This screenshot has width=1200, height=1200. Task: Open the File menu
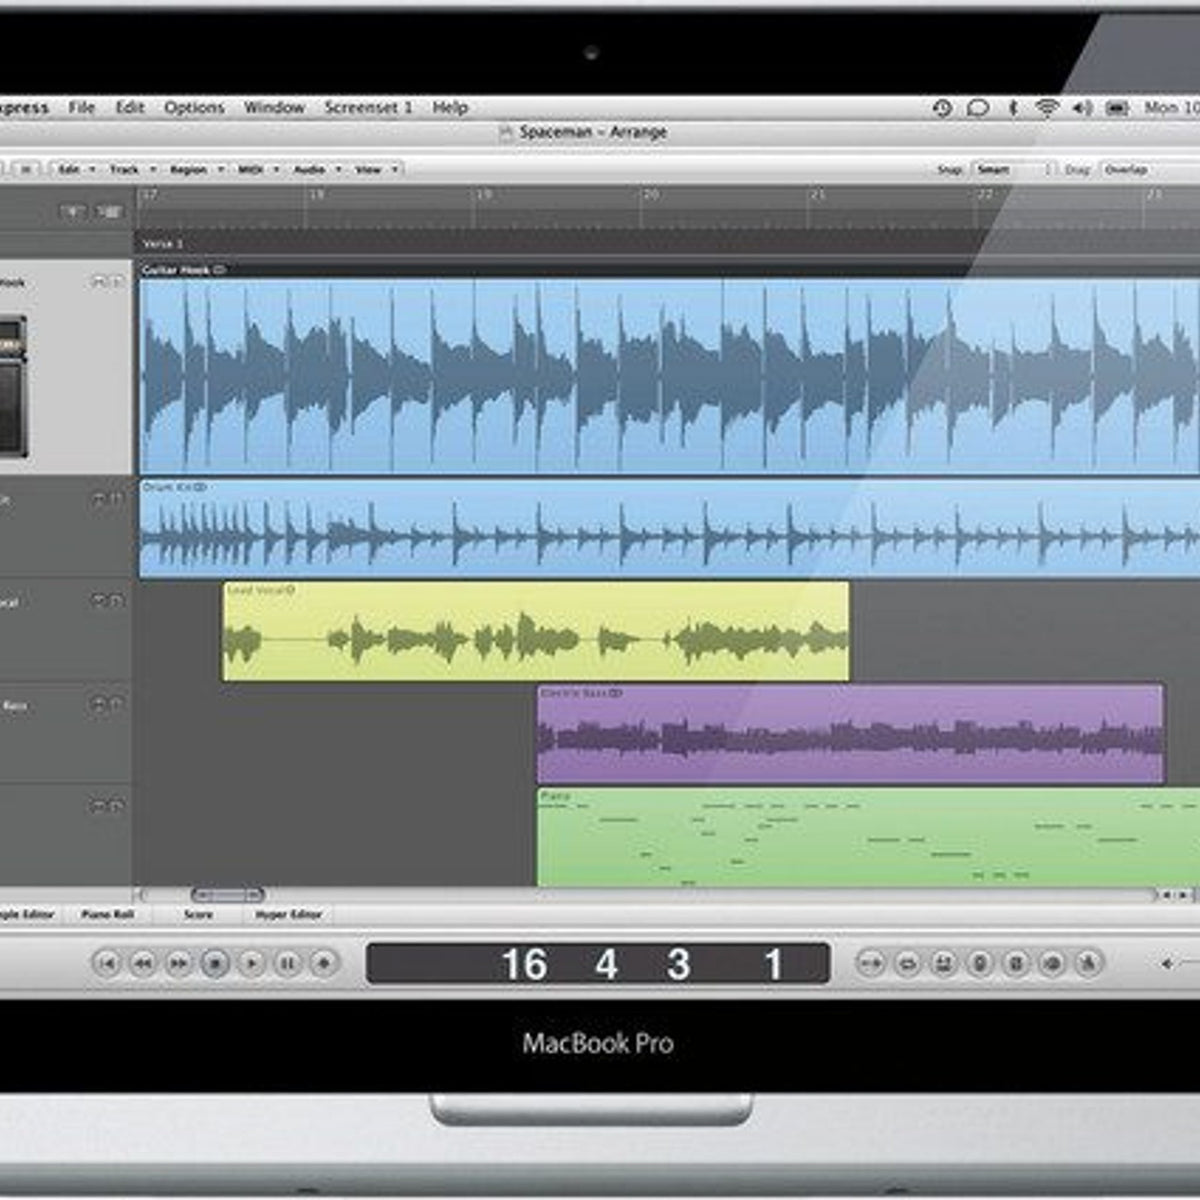tap(82, 108)
